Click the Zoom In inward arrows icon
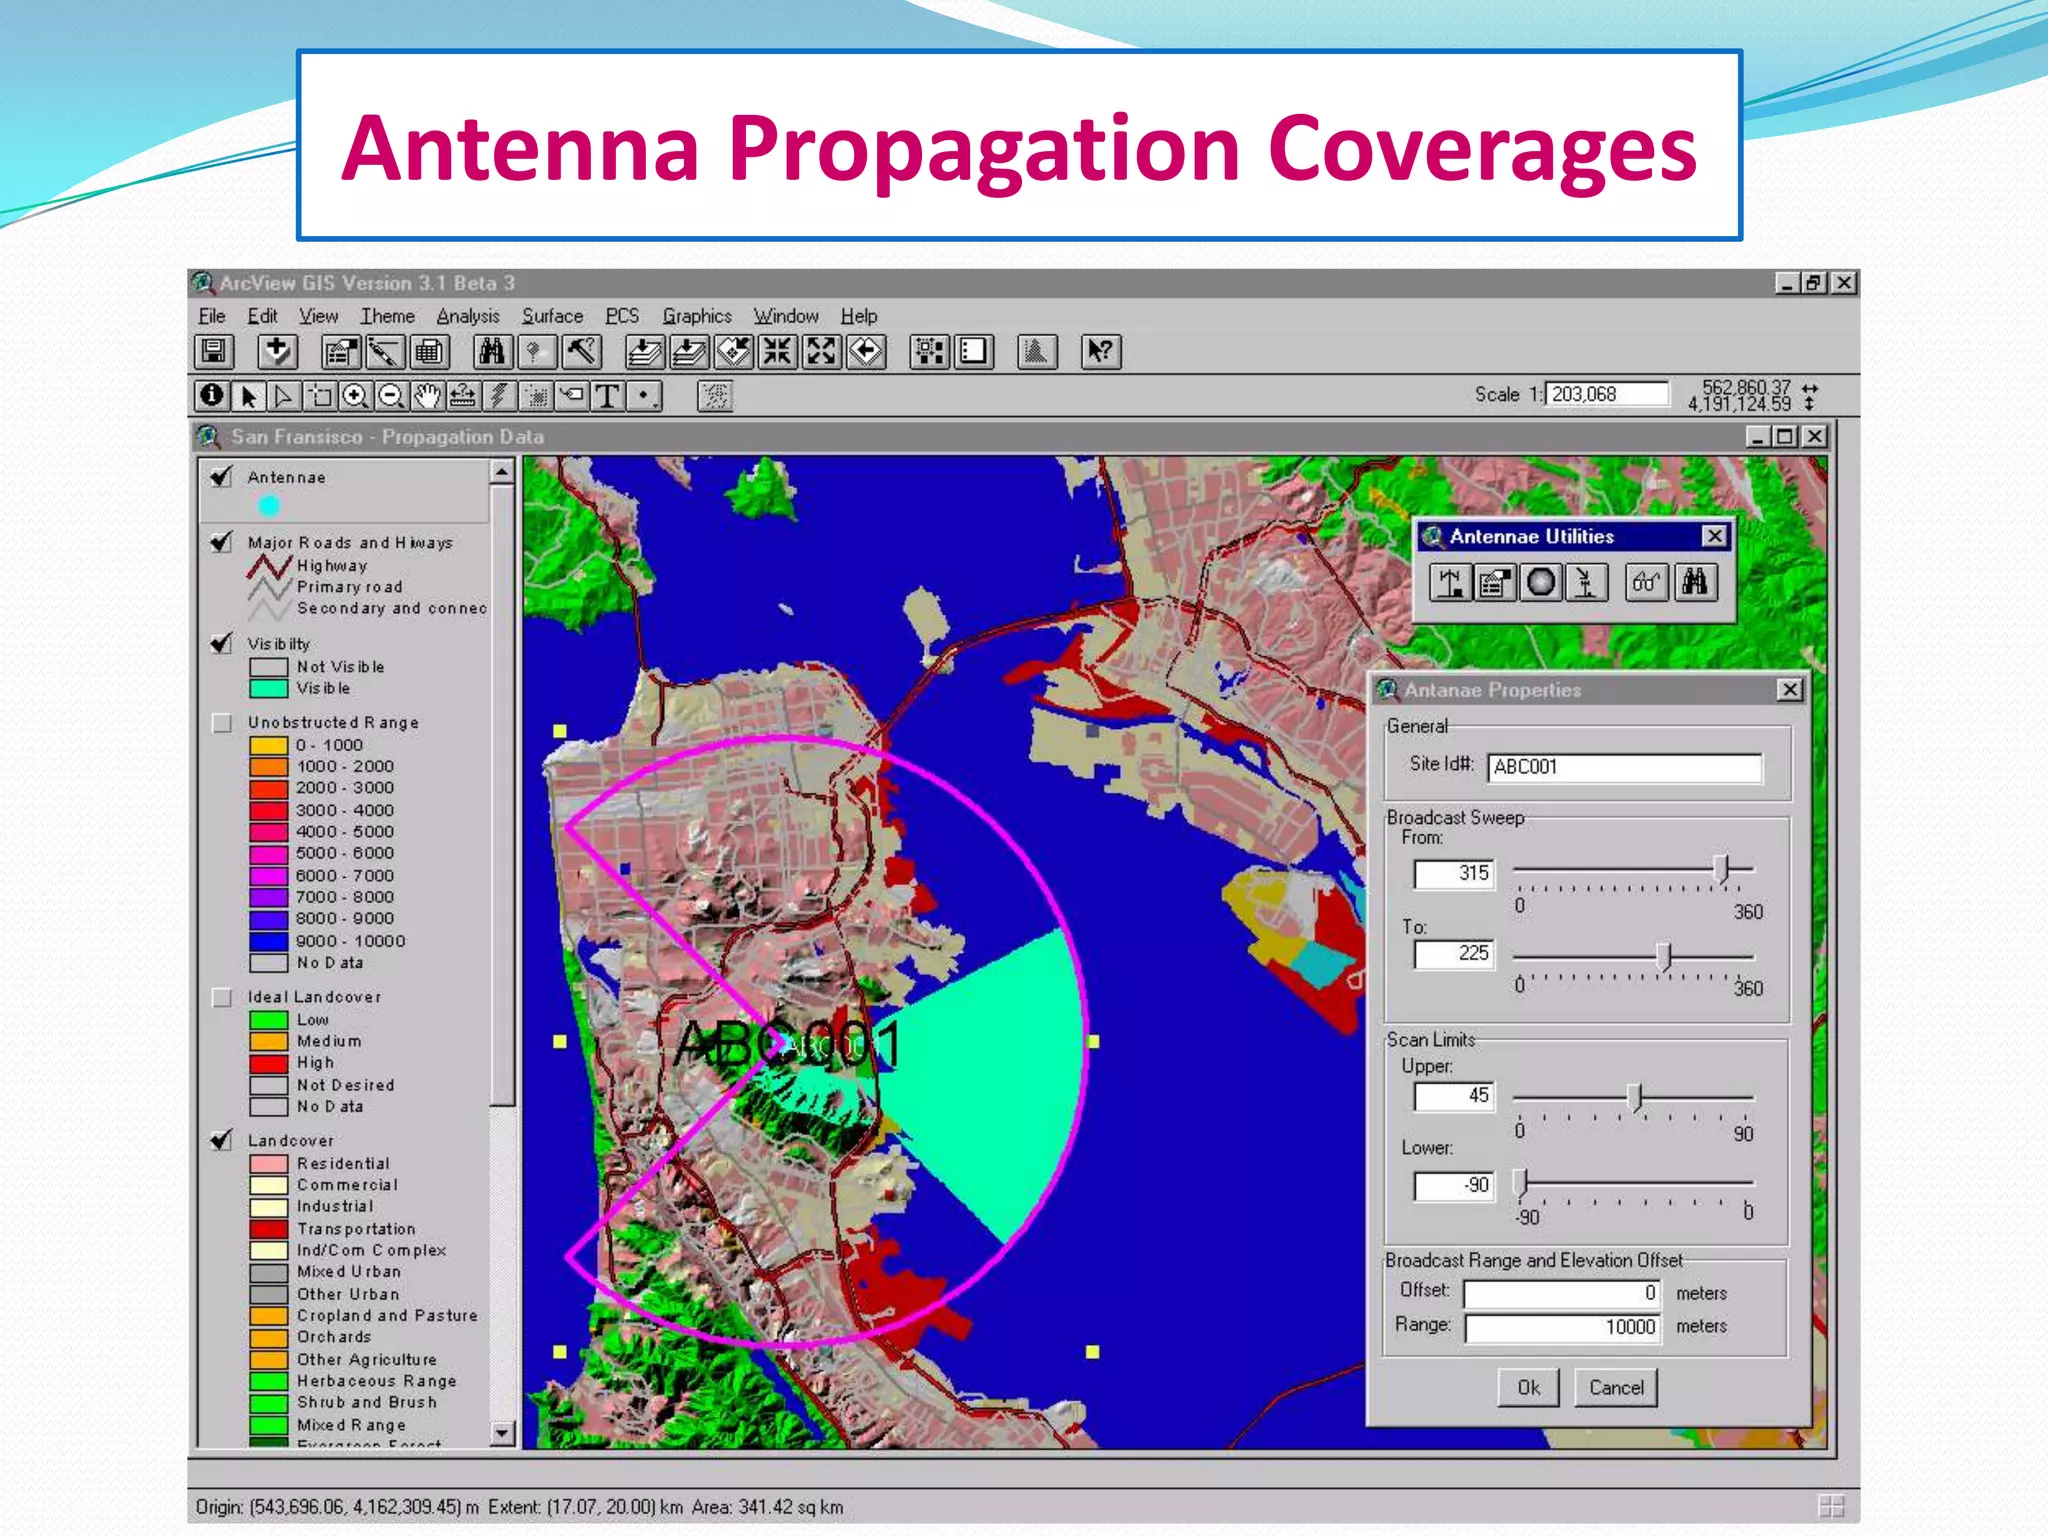This screenshot has height=1536, width=2048. [777, 351]
